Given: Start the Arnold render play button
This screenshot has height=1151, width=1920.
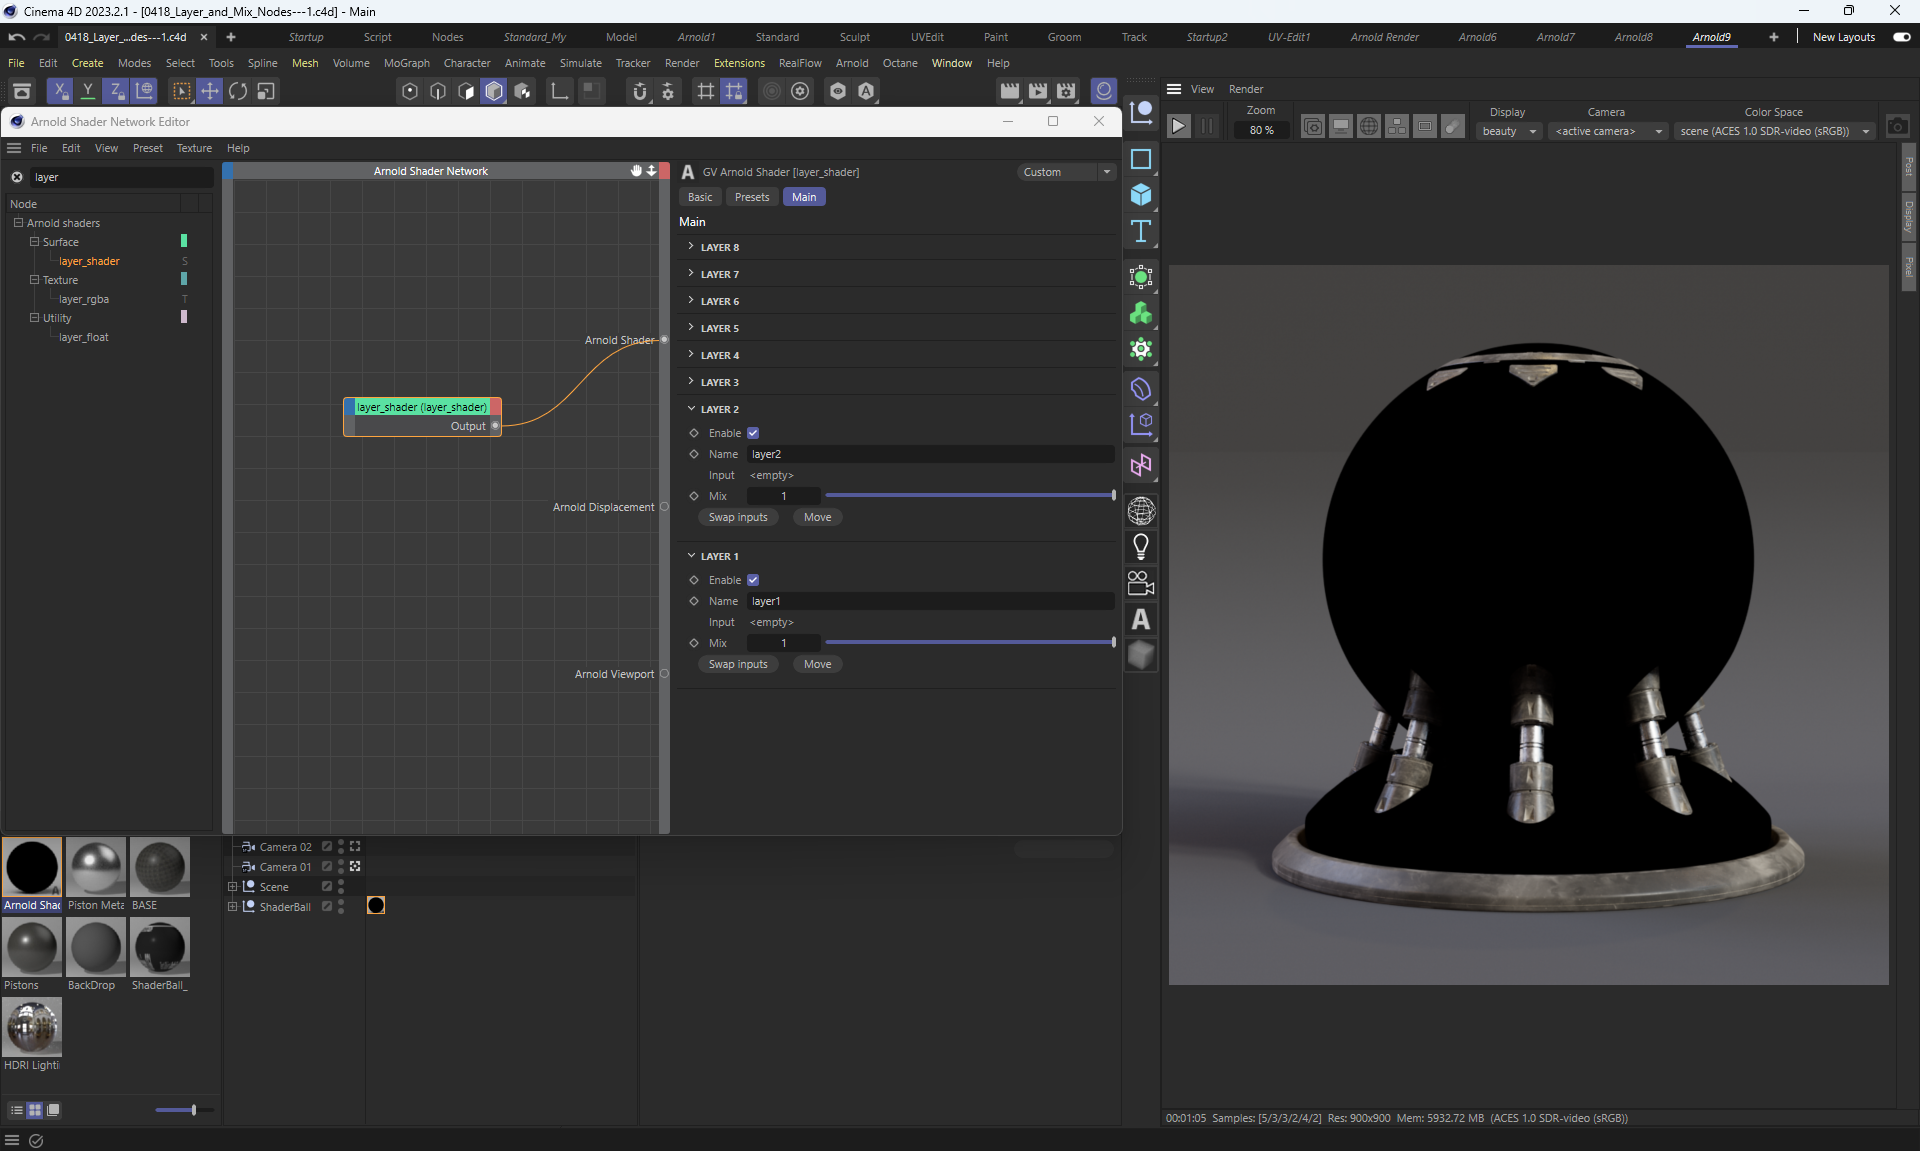Looking at the screenshot, I should click(x=1178, y=126).
